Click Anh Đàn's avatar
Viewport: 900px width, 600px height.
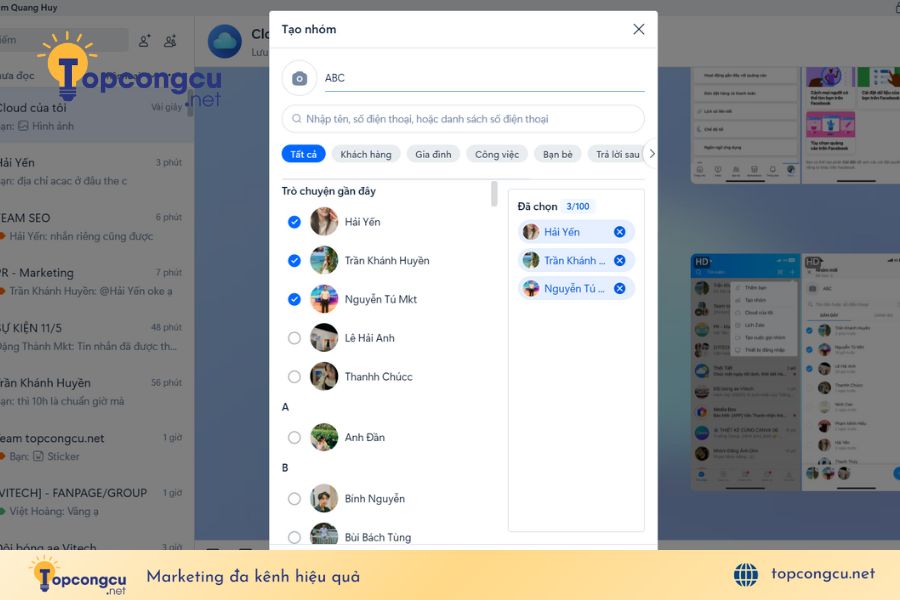tap(324, 438)
